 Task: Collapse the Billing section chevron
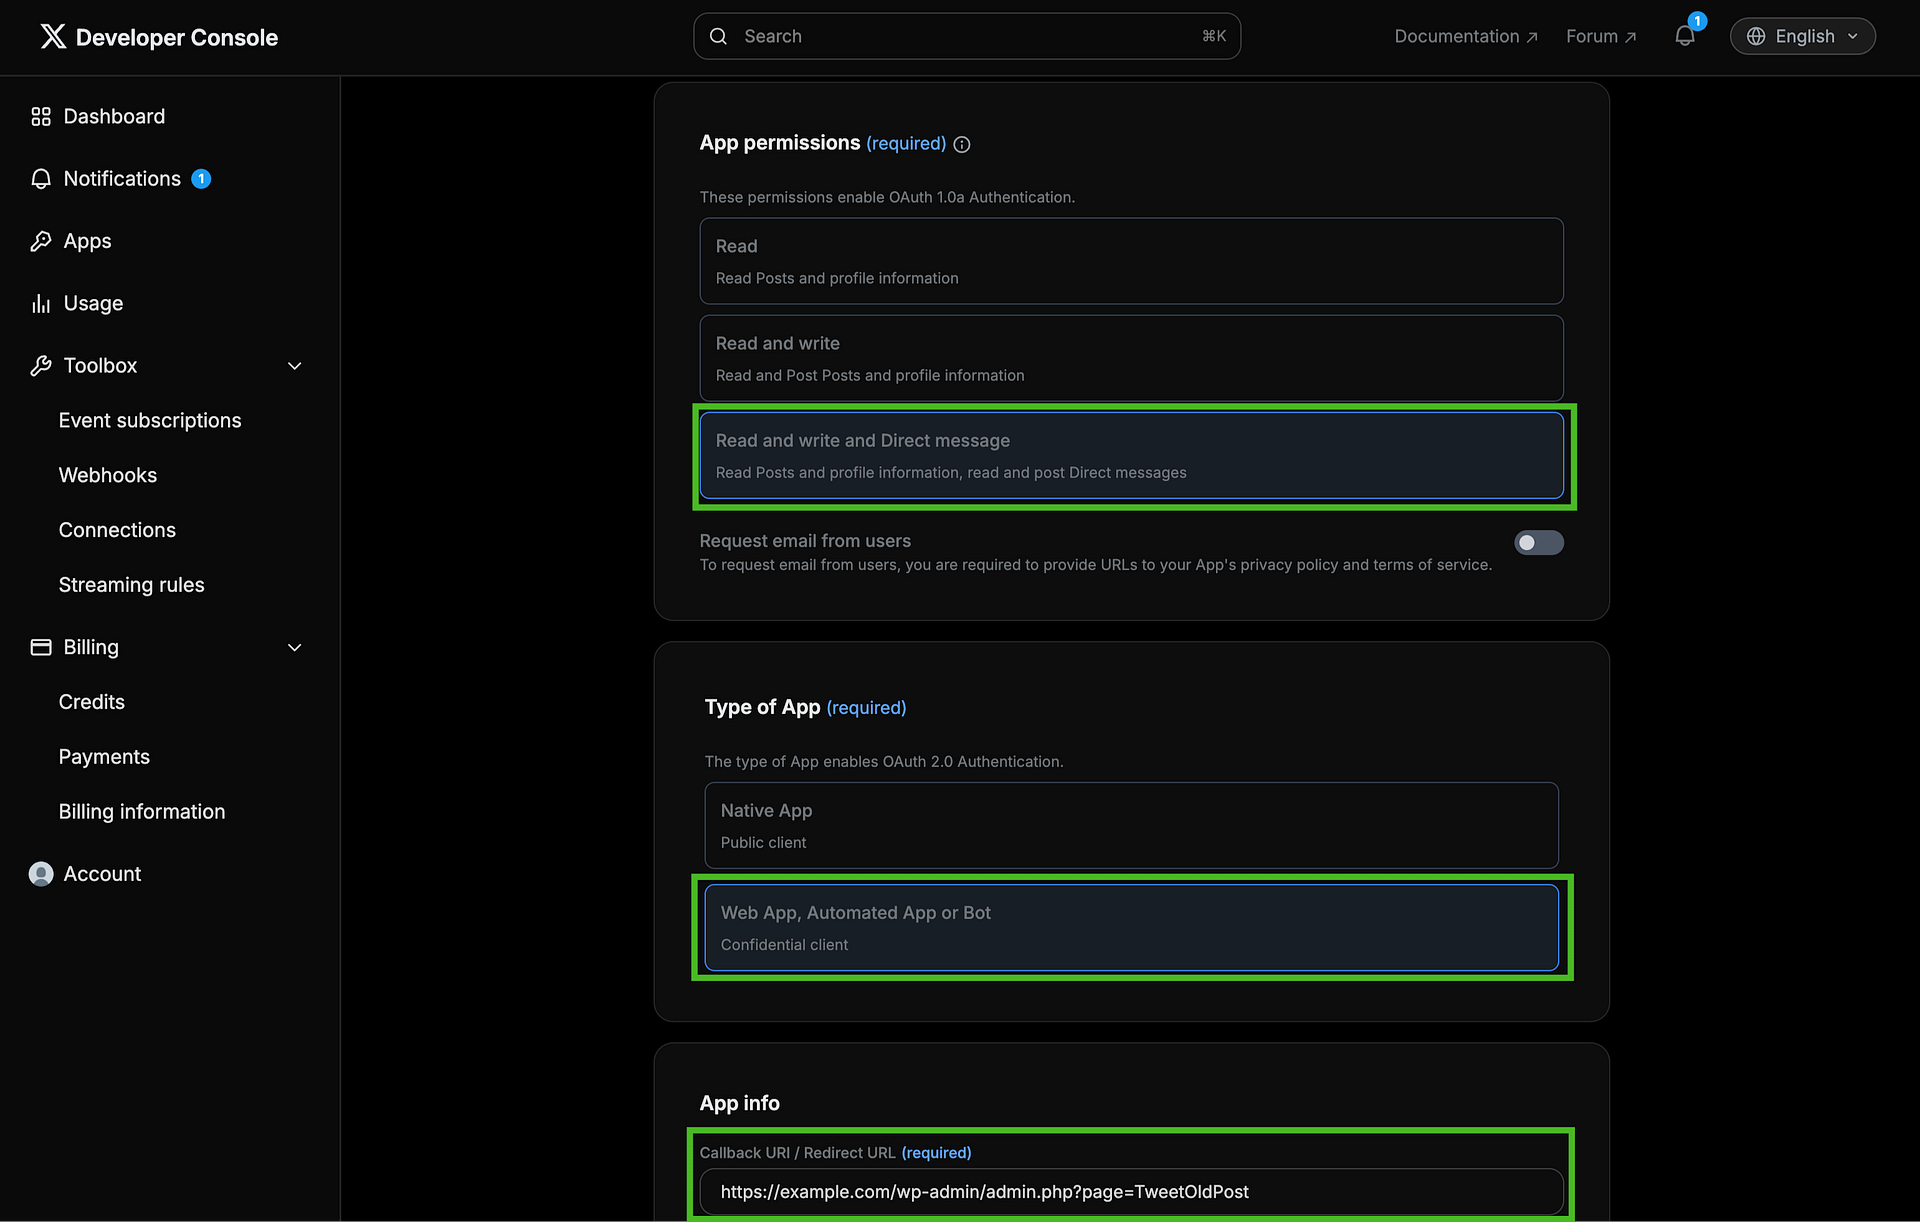pyautogui.click(x=295, y=648)
